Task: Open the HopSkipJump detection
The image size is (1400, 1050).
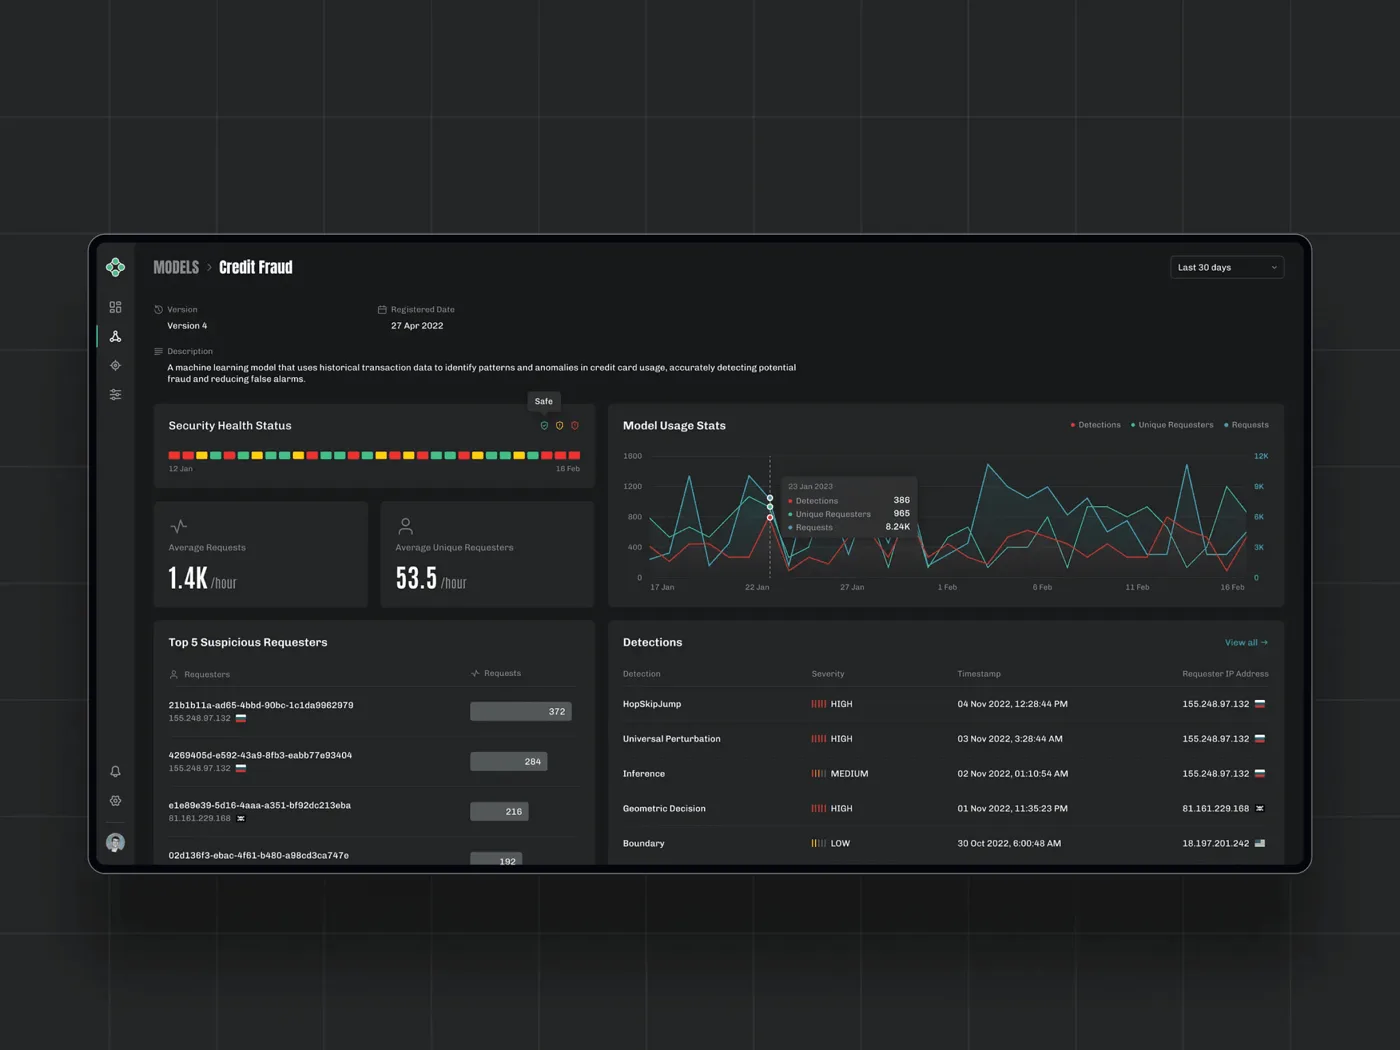Action: [x=652, y=704]
